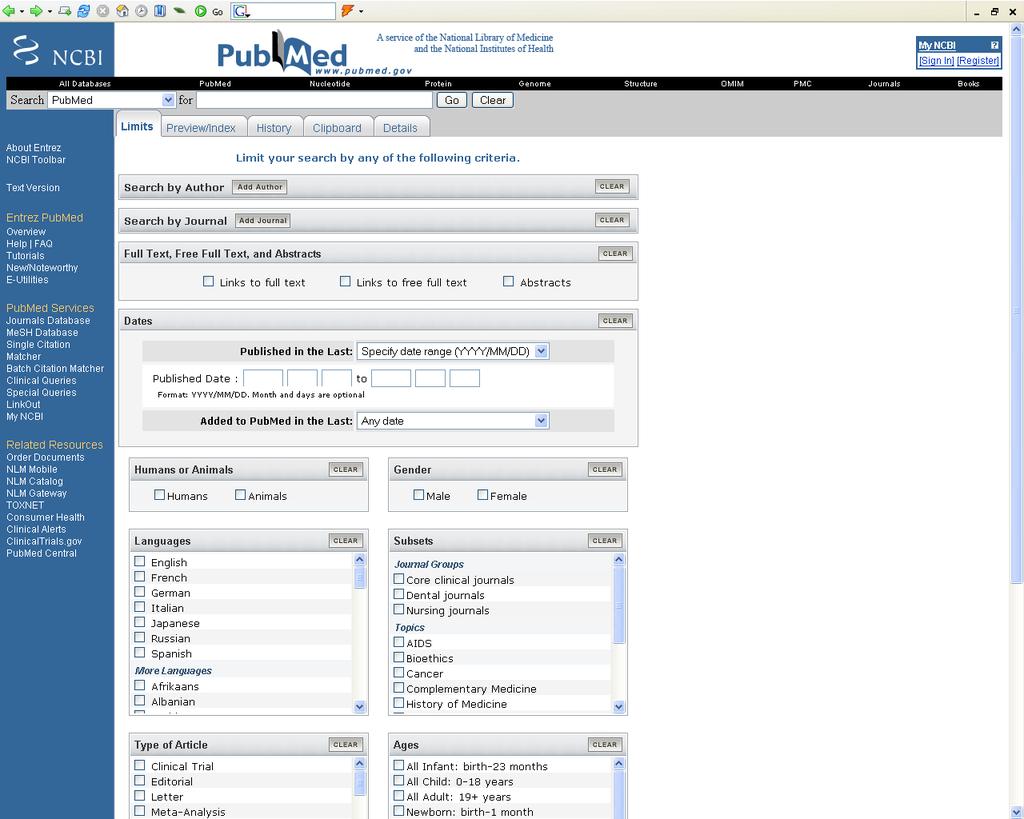Click the blue Reload page icon
This screenshot has height=819, width=1024.
tap(84, 11)
